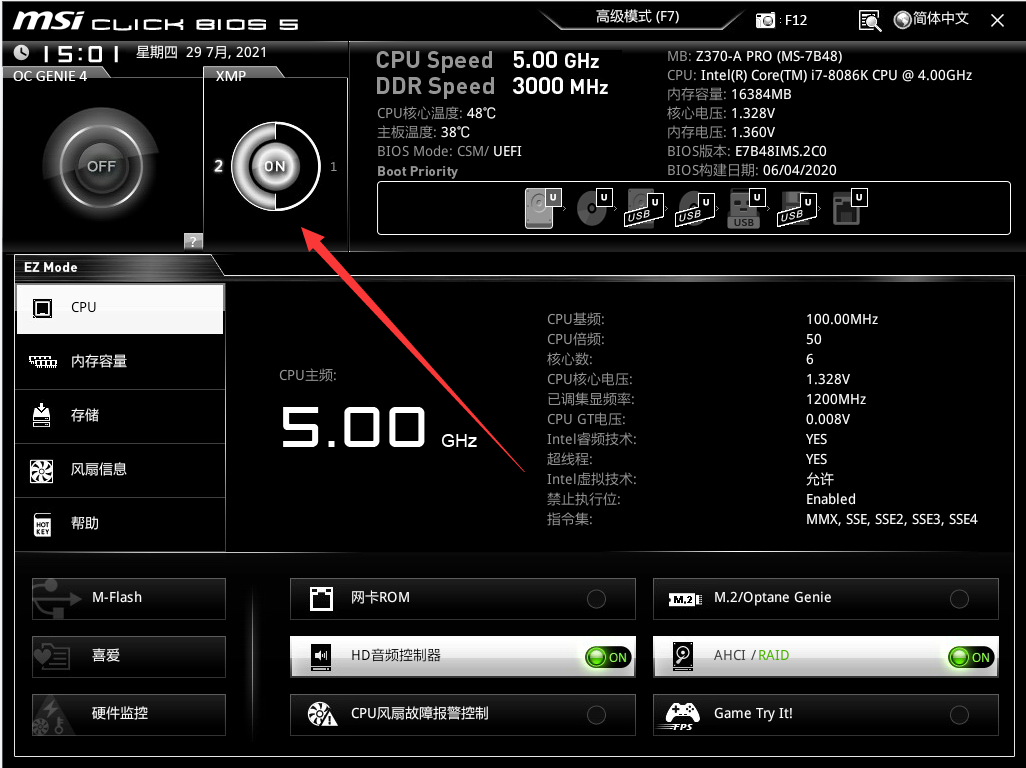Select the hard disk boot priority icon
Viewport: 1026px width, 768px height.
tap(542, 208)
